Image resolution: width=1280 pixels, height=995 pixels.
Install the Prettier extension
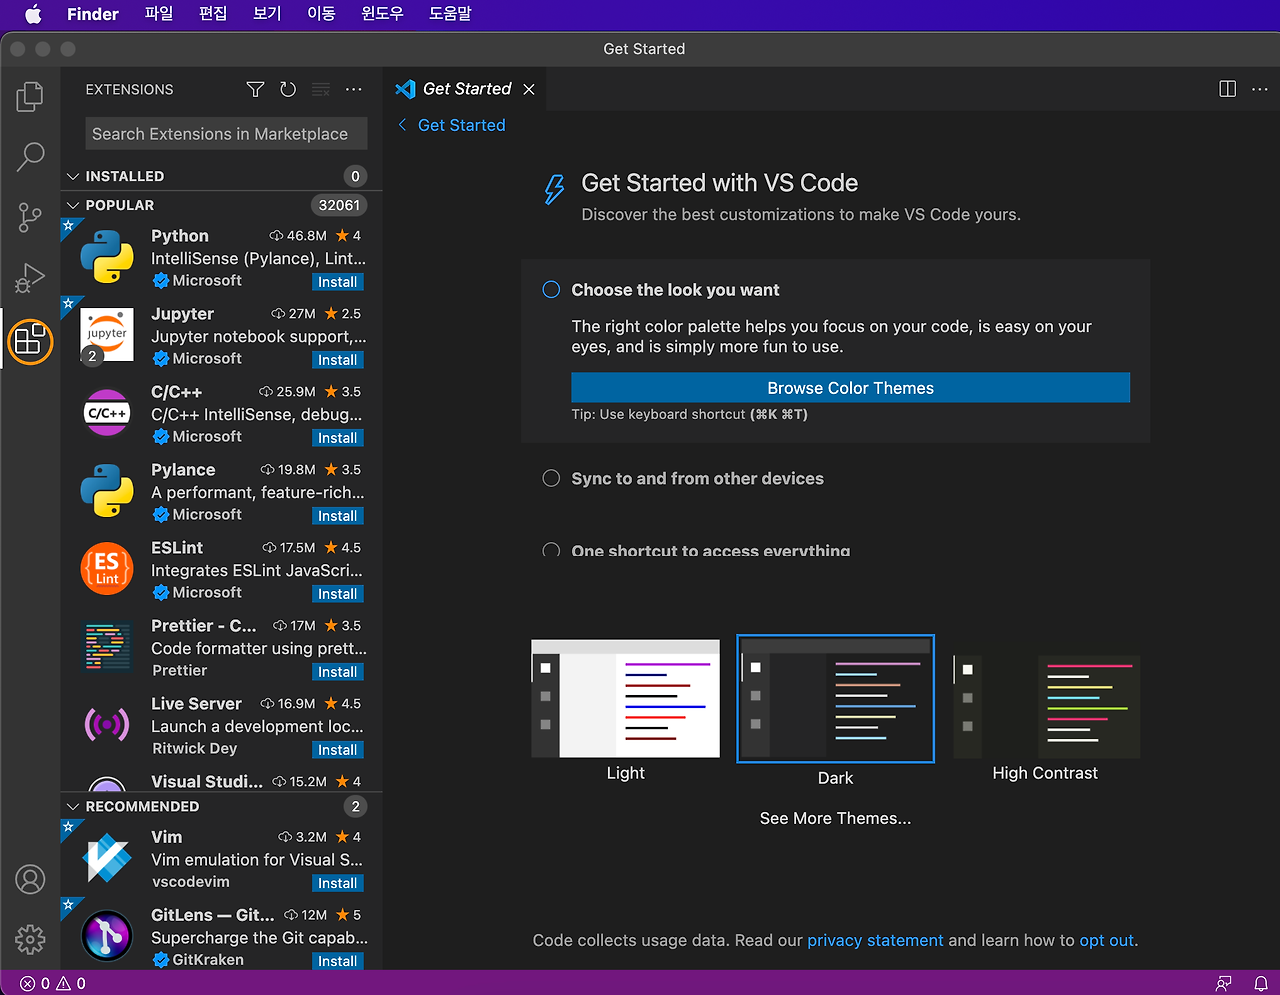[x=337, y=672]
